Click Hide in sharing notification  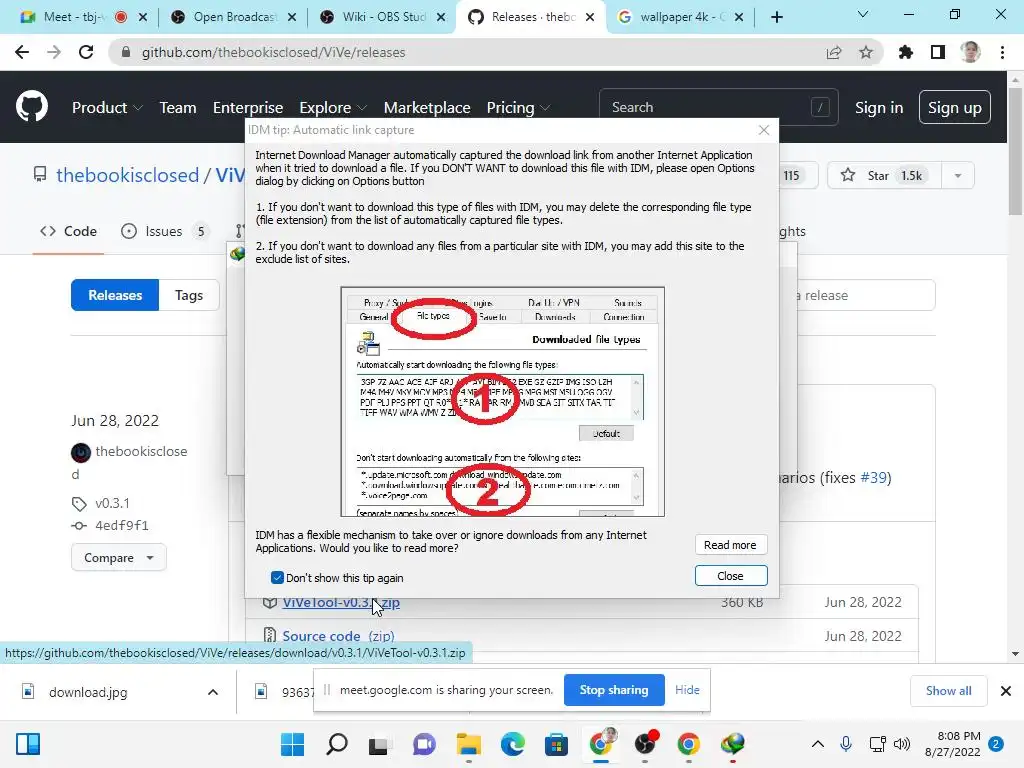(687, 690)
